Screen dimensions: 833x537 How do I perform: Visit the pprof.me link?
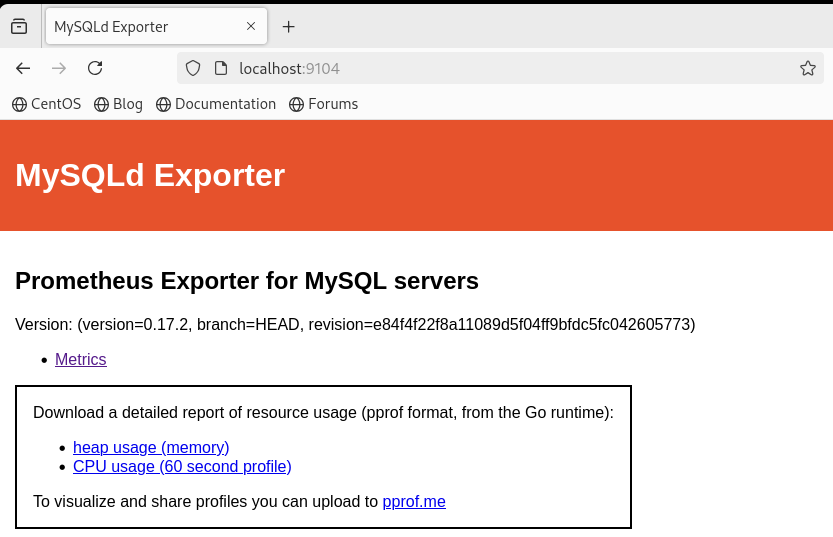click(x=414, y=501)
